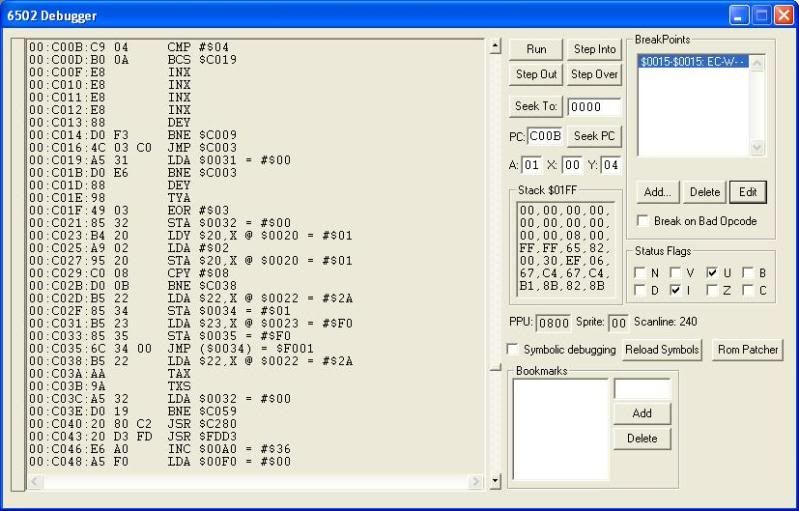Screen dimensions: 799x511
Task: Select the A register field
Action: (531, 165)
